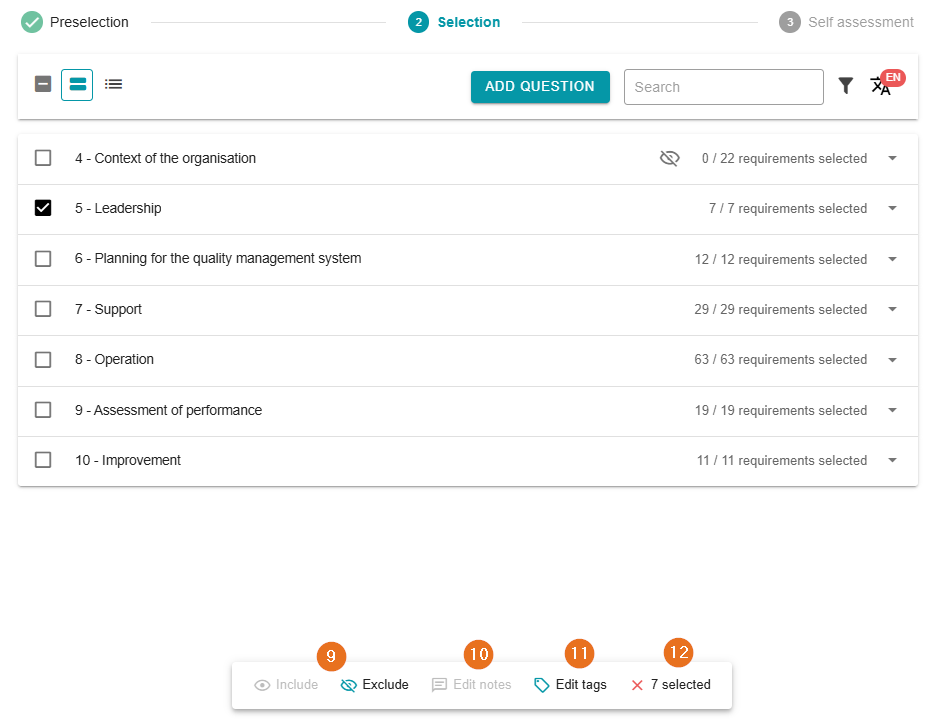Expand the 7 - Support section
934x726 pixels.
[893, 309]
